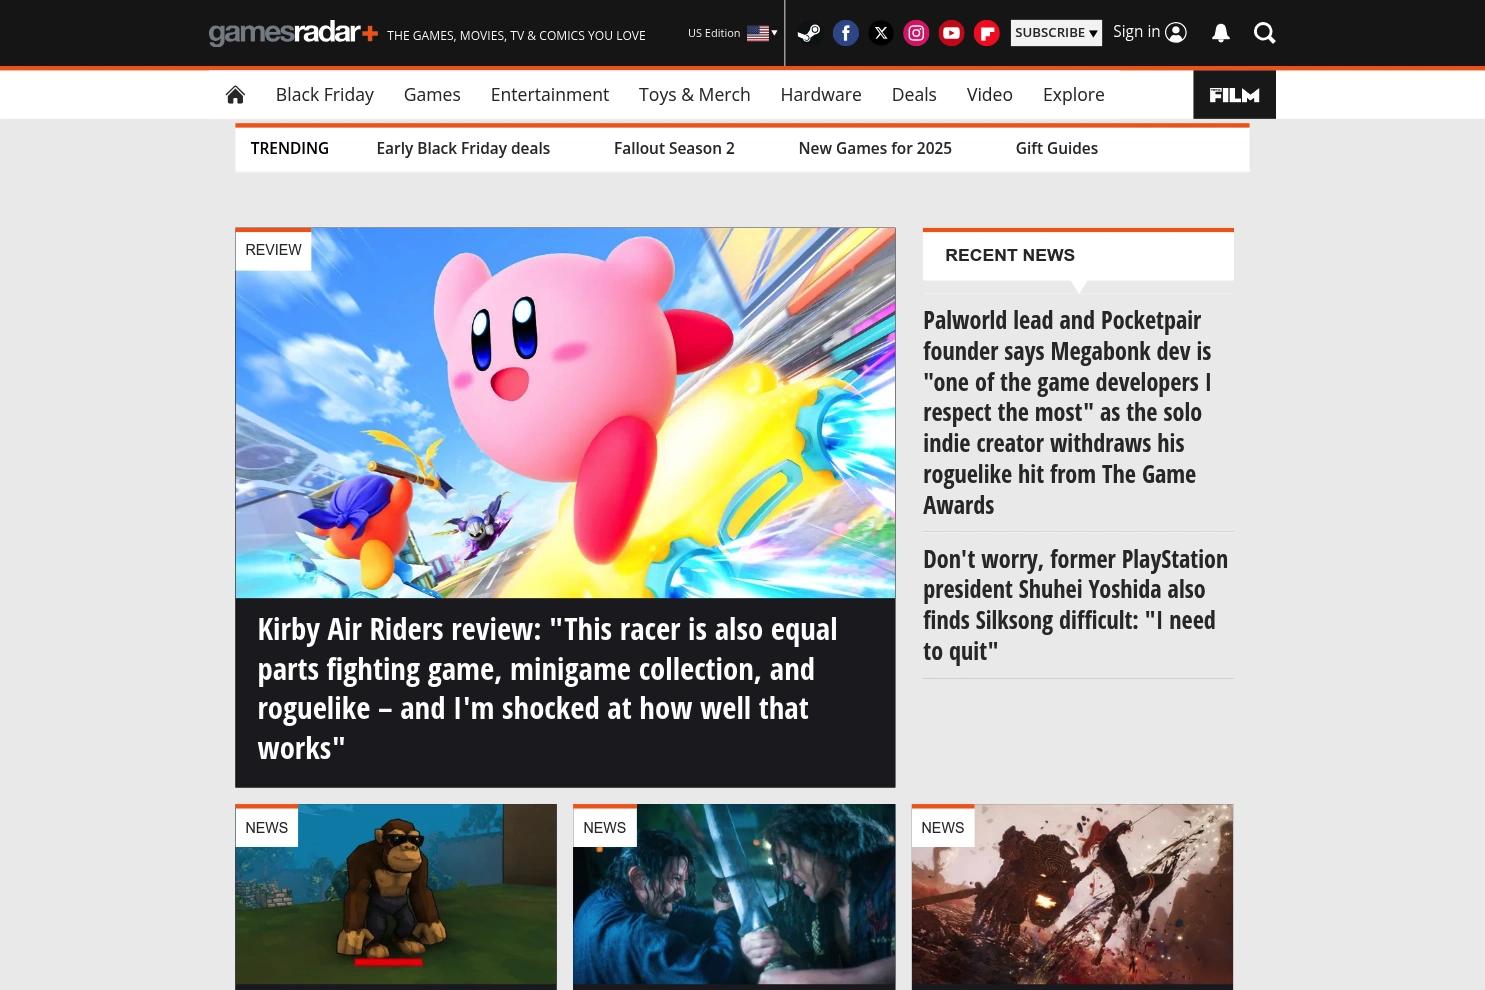The height and width of the screenshot is (990, 1485).
Task: Open the sword fight news thumbnail
Action: tap(734, 894)
